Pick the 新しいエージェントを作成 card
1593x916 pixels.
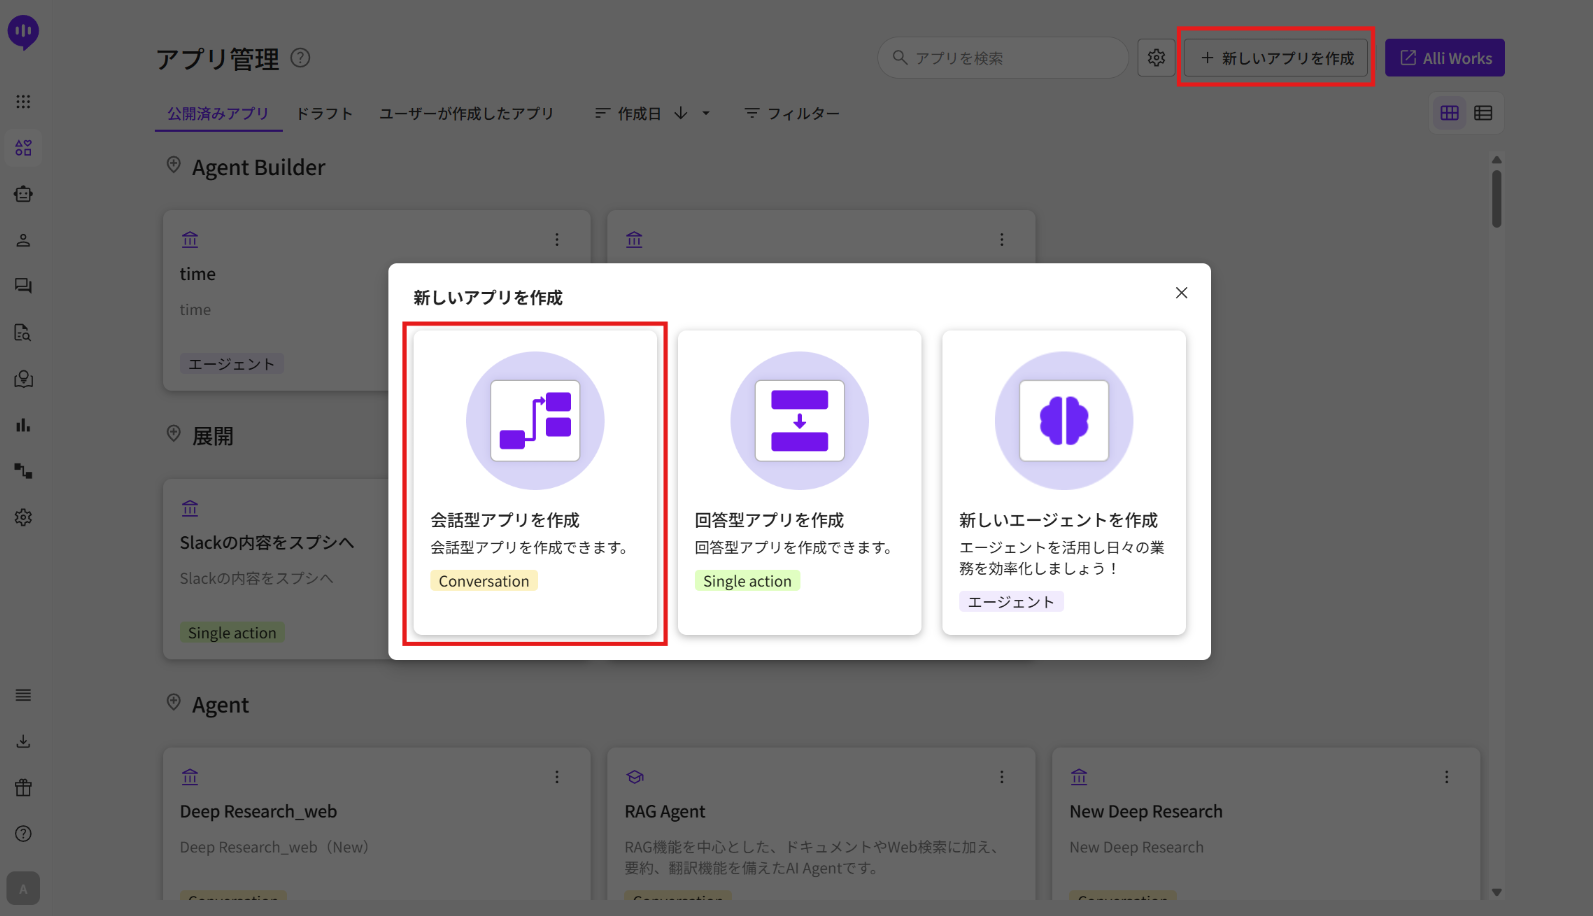[1063, 482]
